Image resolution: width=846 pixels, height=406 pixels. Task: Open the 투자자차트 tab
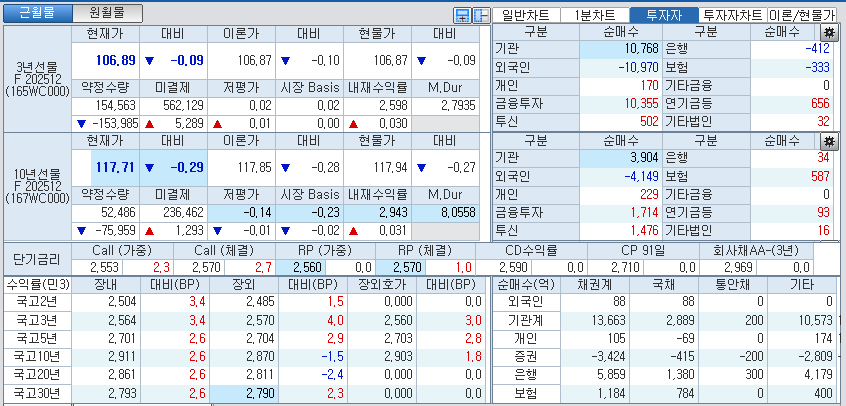click(733, 15)
